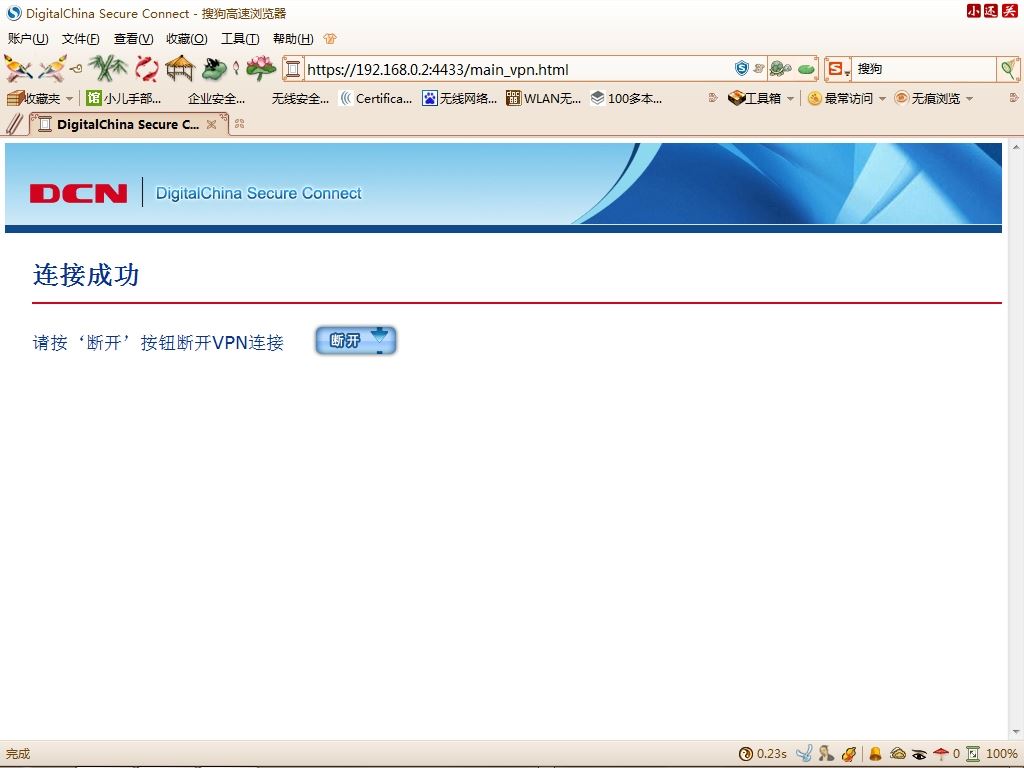The height and width of the screenshot is (768, 1024).
Task: Click the scroll down arrow of the page scrollbar
Action: [x=1016, y=733]
